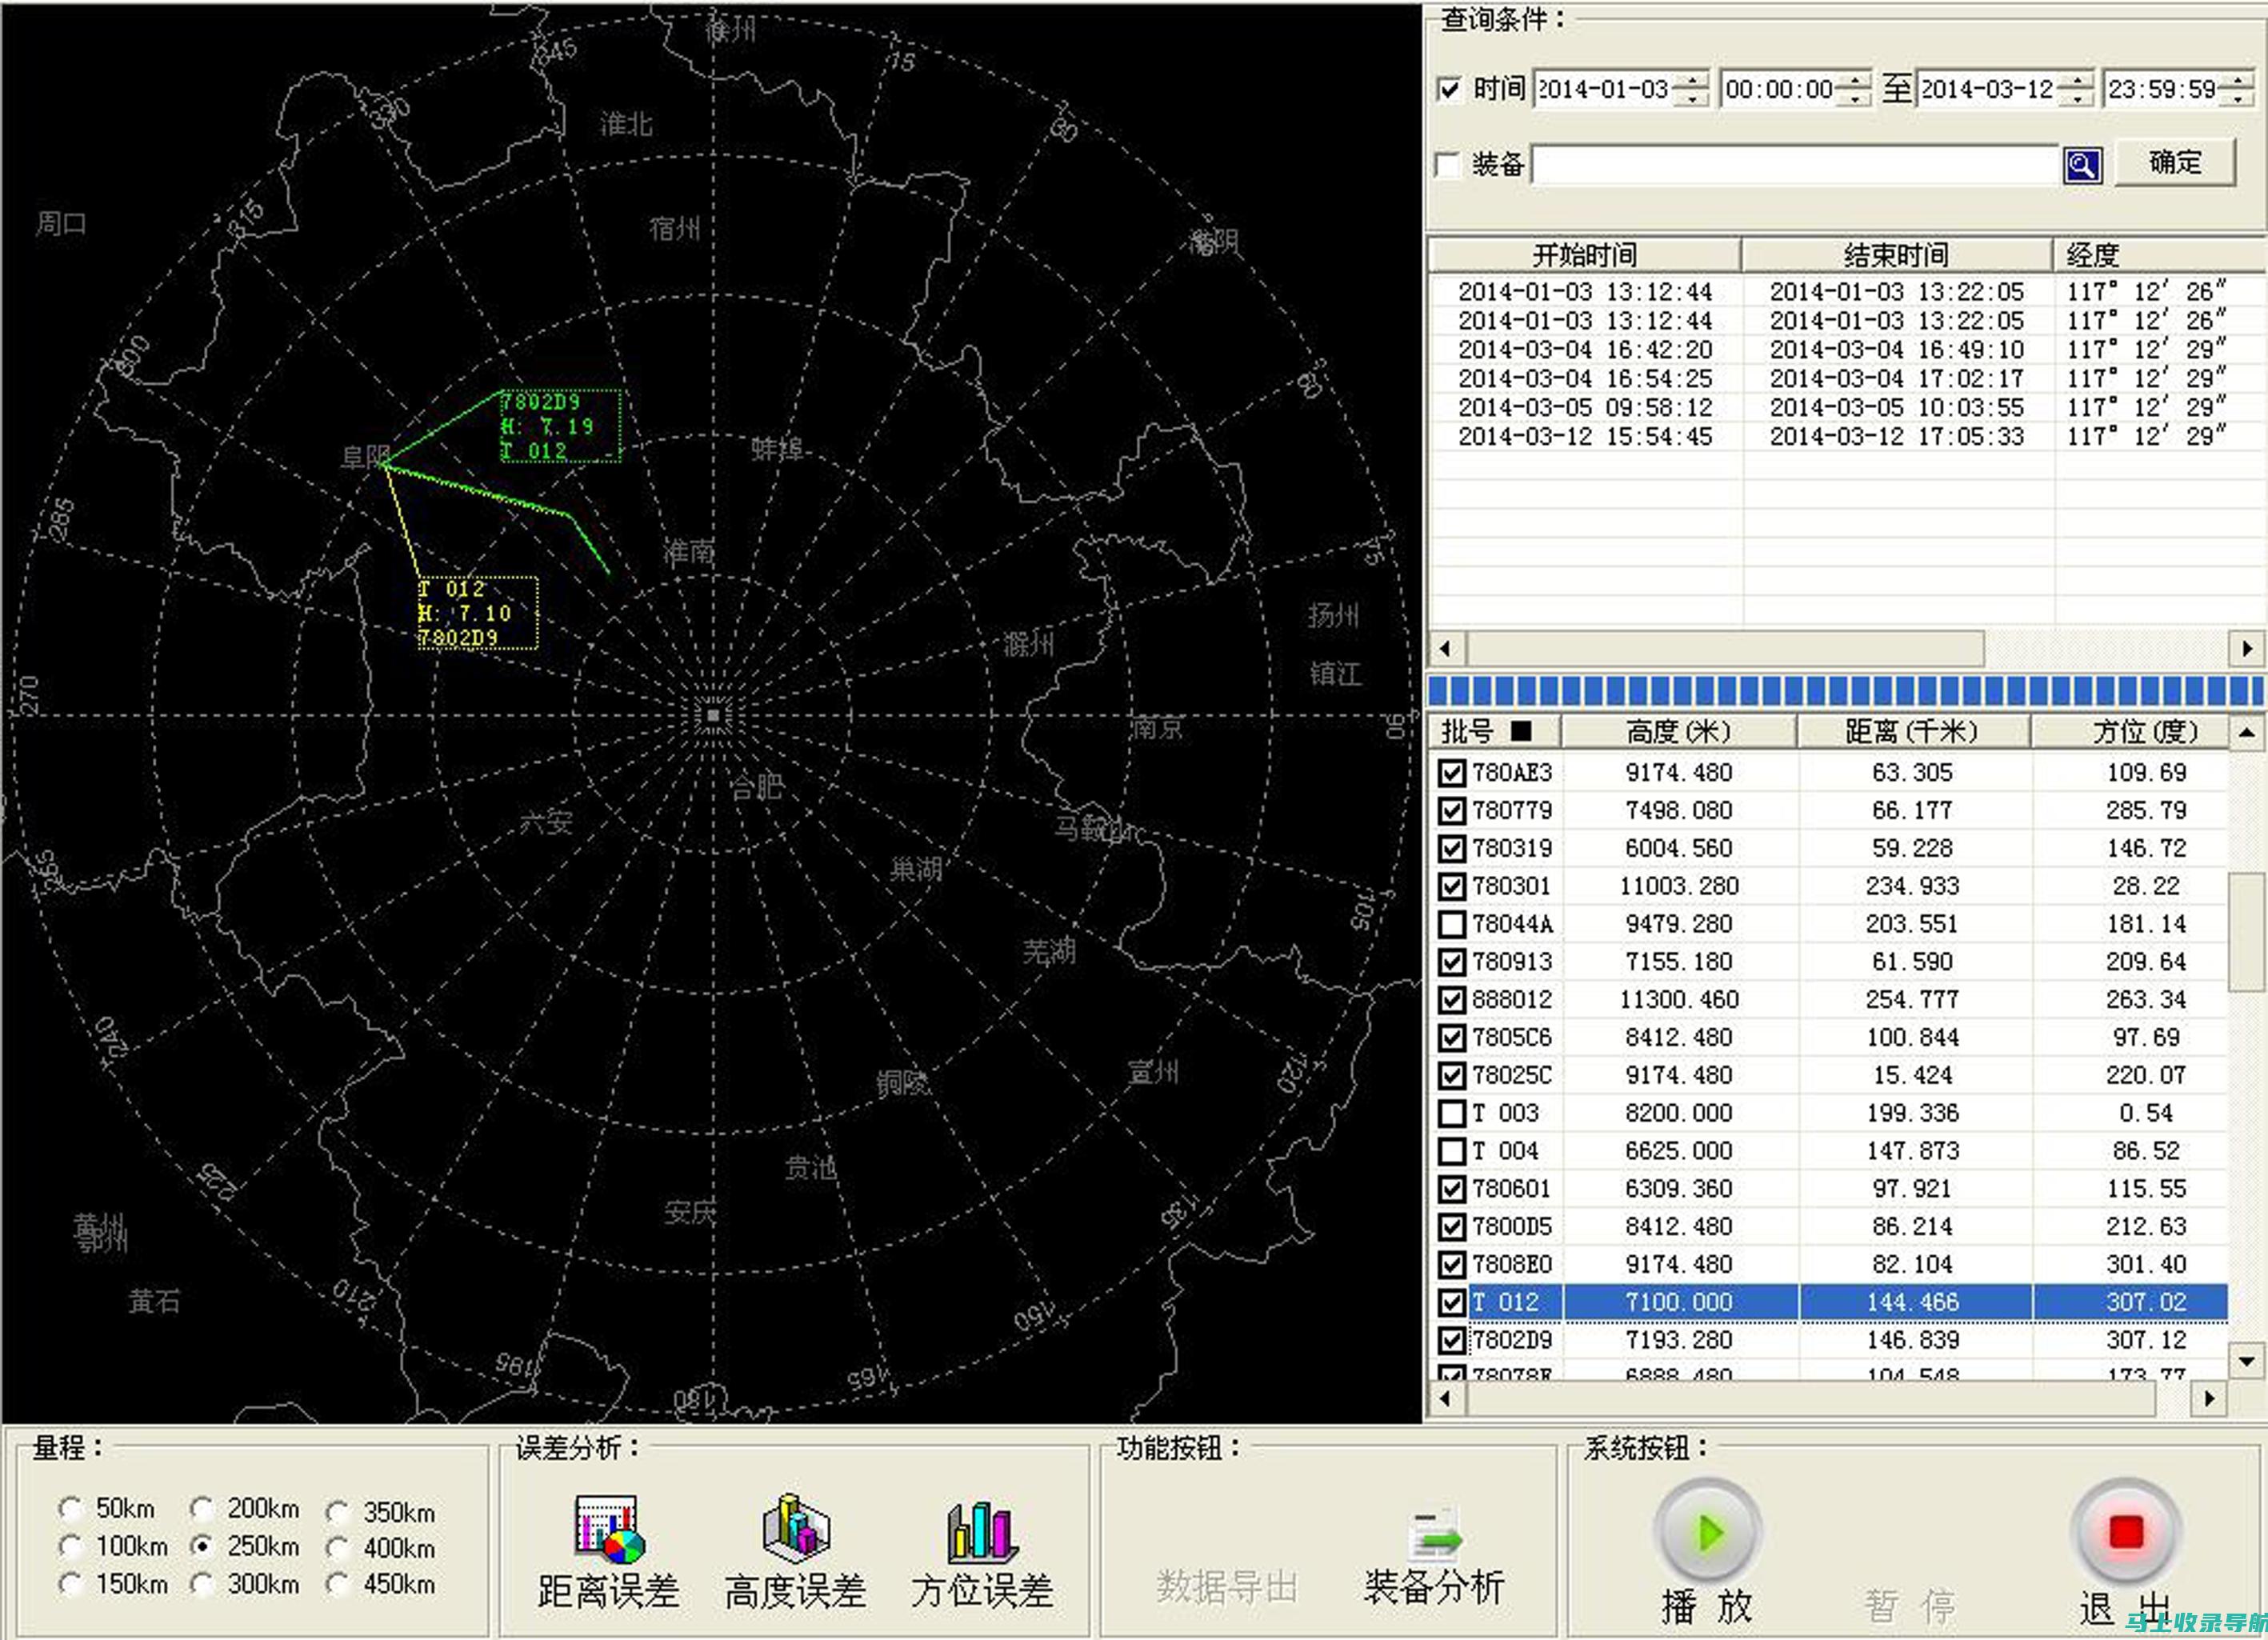
Task: Click the batch table's scroll-up arrow
Action: pyautogui.click(x=2247, y=732)
